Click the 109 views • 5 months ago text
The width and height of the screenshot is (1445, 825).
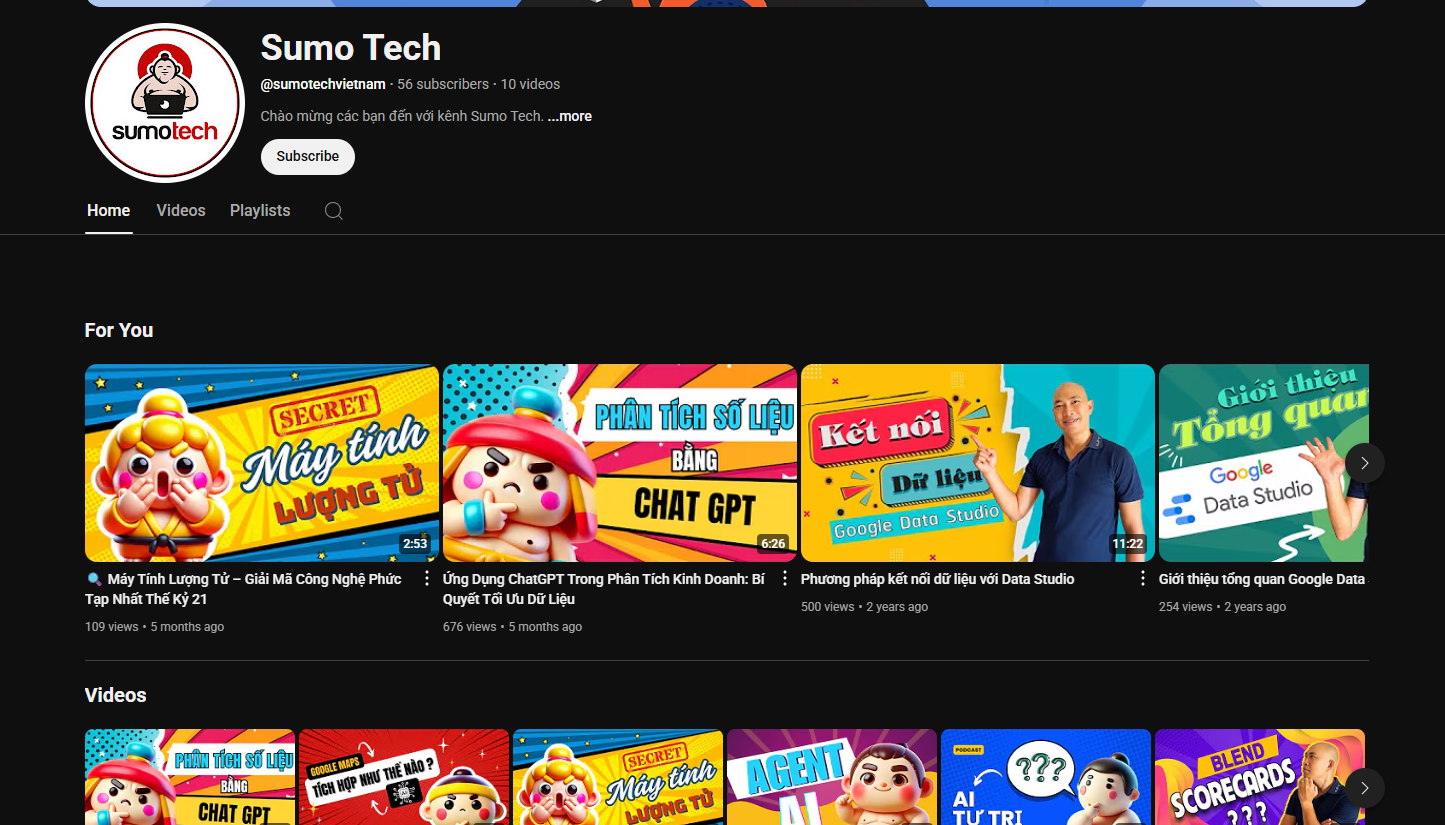pos(154,627)
